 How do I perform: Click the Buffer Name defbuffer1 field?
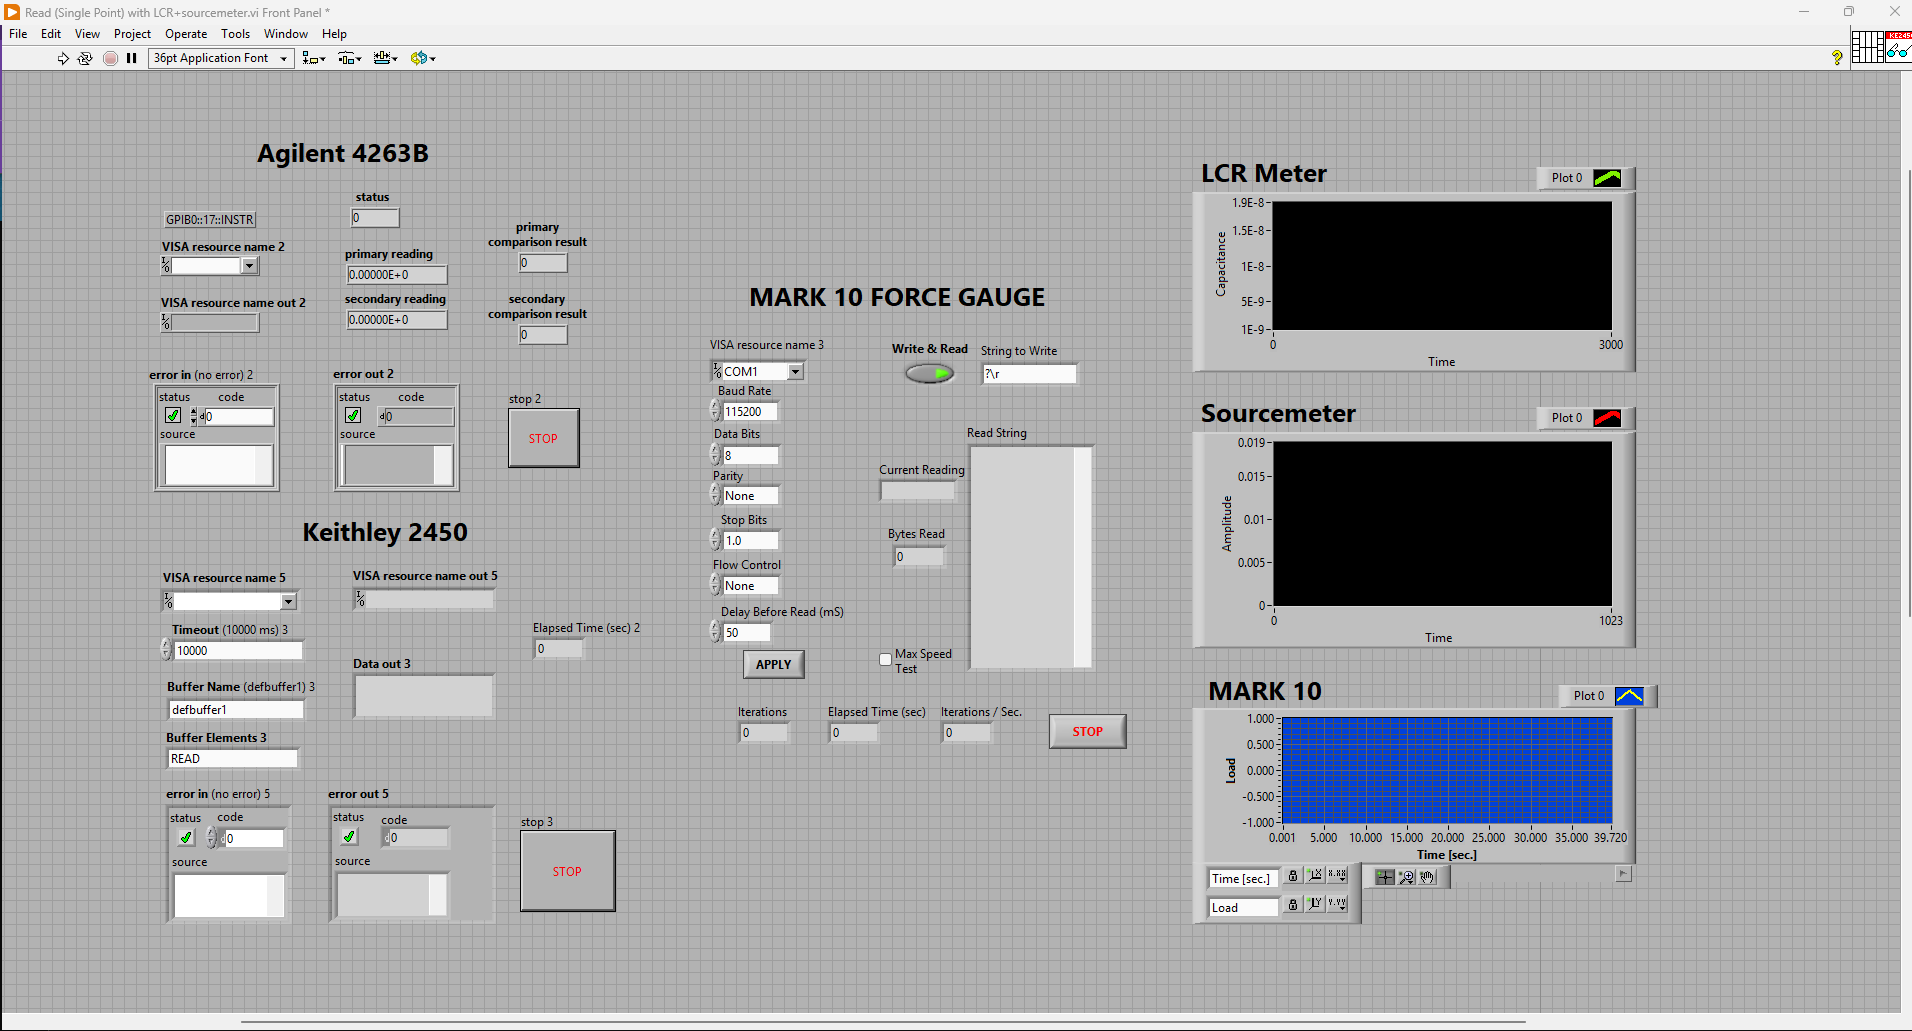coord(236,709)
